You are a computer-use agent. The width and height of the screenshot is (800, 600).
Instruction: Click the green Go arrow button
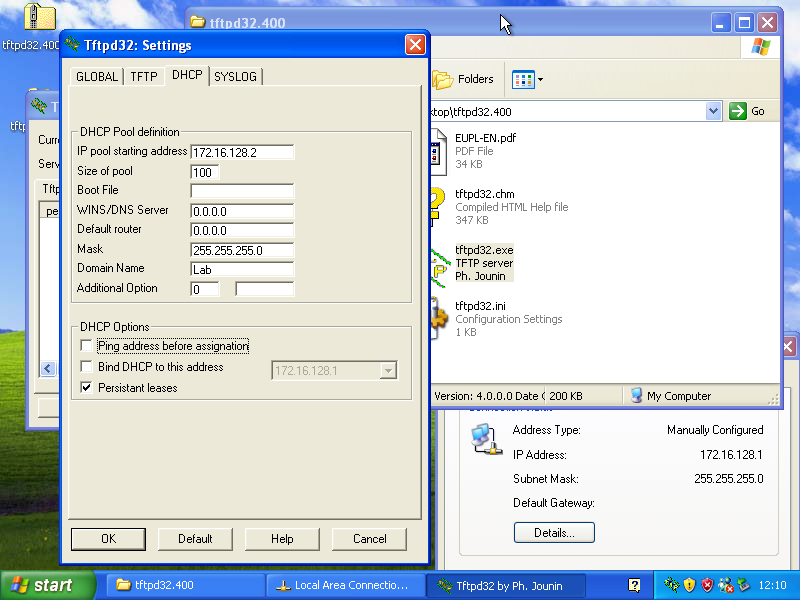point(738,111)
